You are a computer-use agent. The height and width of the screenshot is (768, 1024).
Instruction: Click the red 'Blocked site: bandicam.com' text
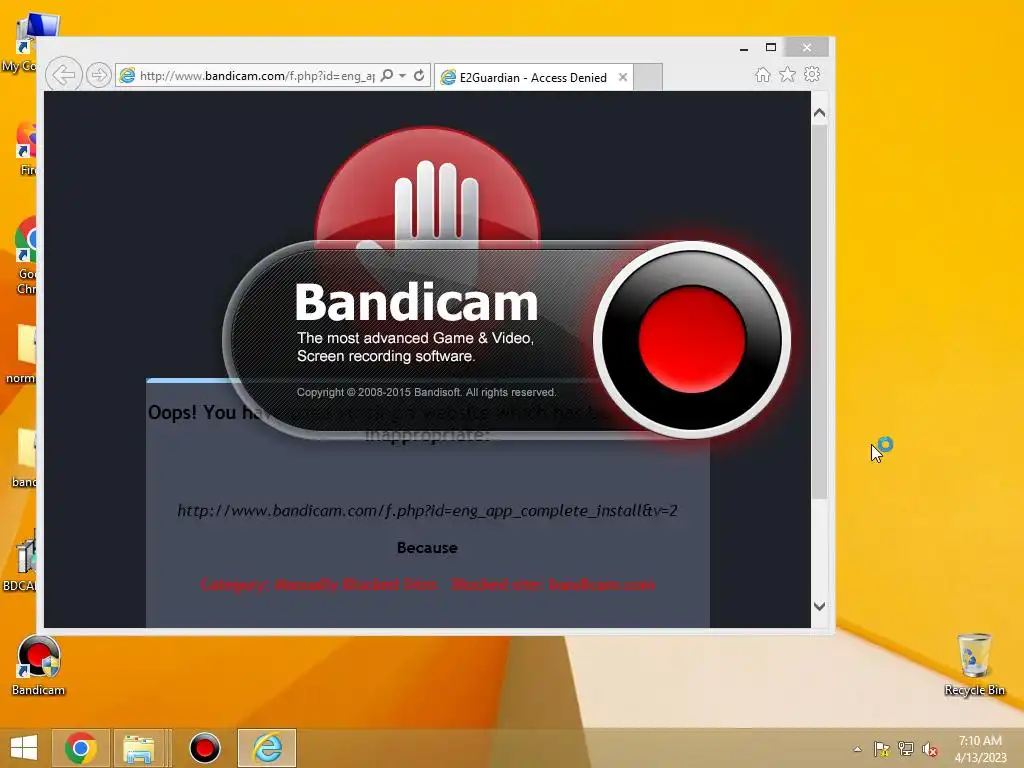[x=552, y=584]
